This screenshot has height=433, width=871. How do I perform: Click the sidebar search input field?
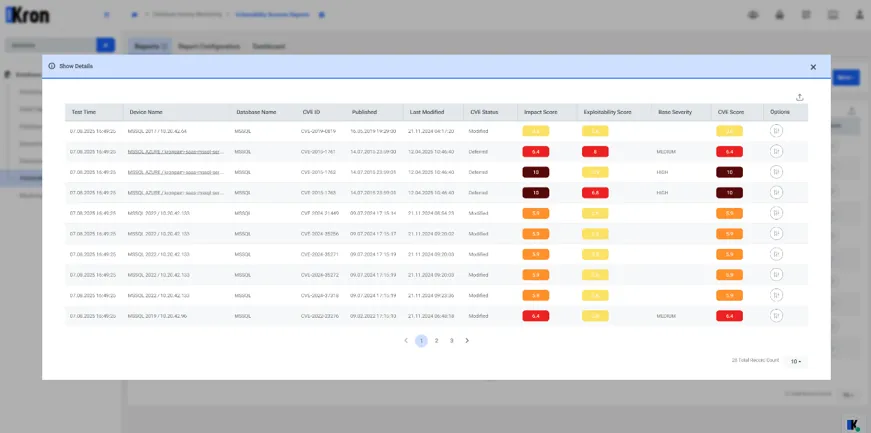[50, 45]
